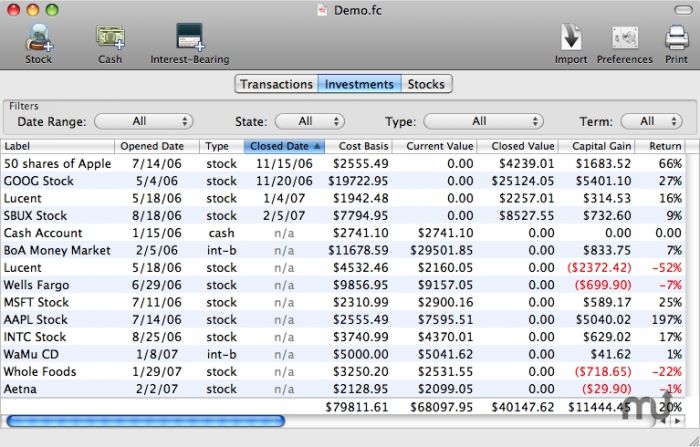Image resolution: width=700 pixels, height=447 pixels.
Task: Add an Interest-Bearing account
Action: coord(190,44)
